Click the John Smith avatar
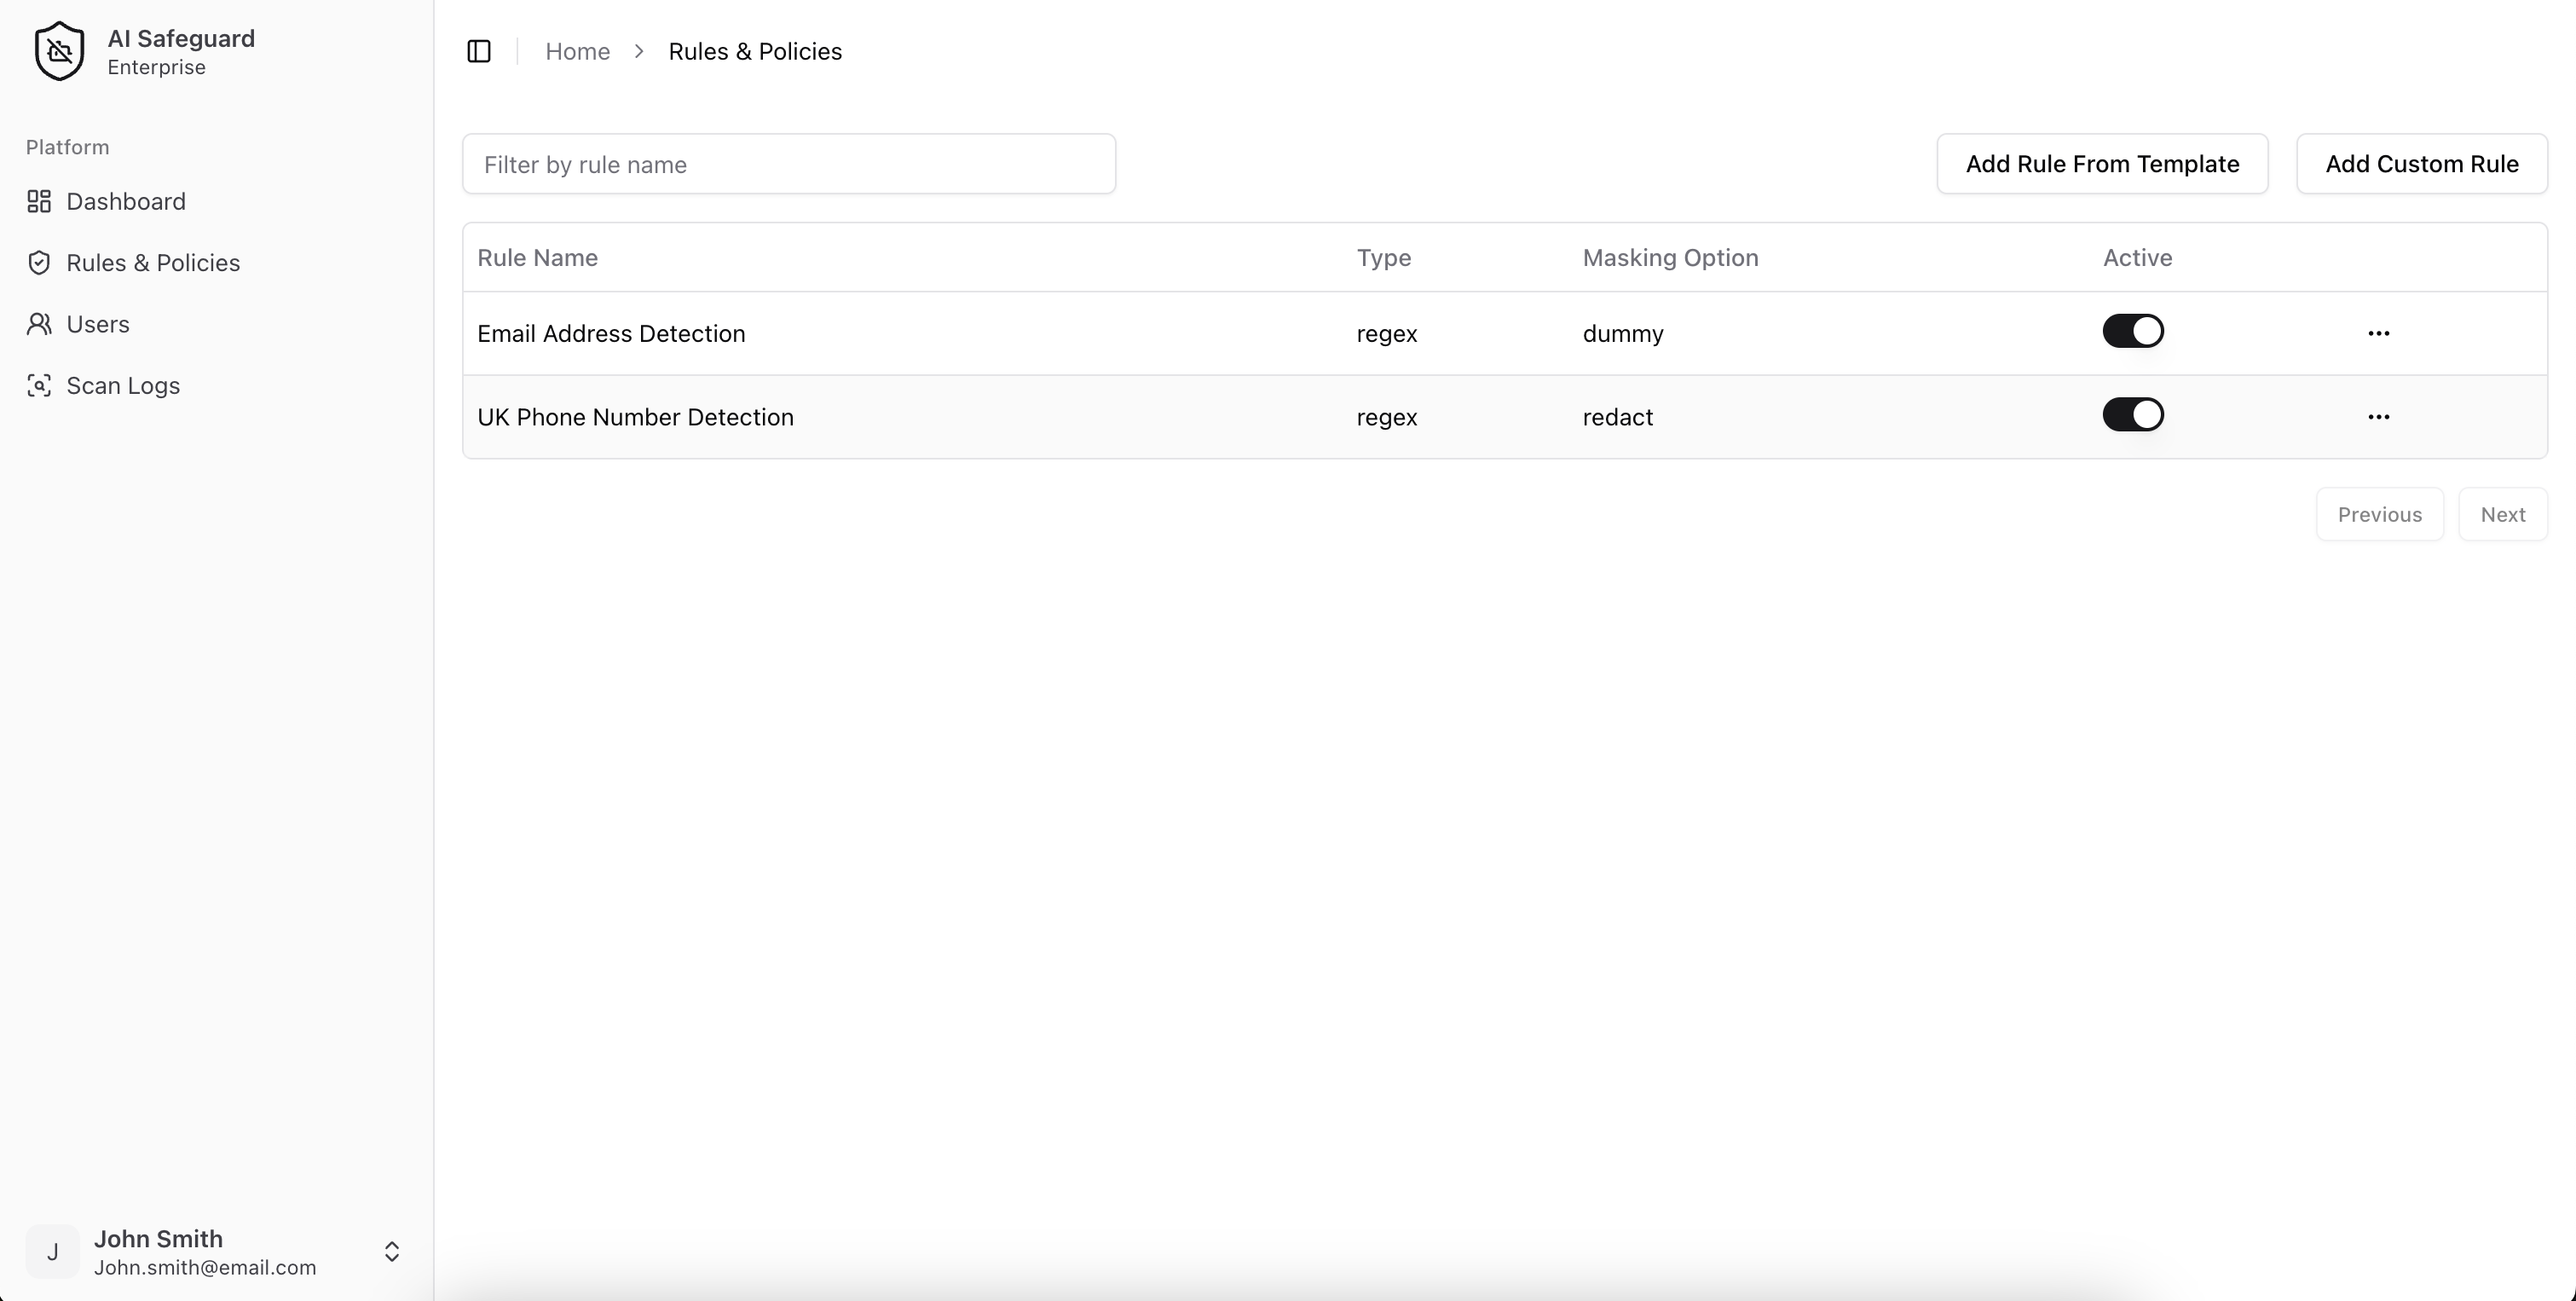 (x=52, y=1251)
